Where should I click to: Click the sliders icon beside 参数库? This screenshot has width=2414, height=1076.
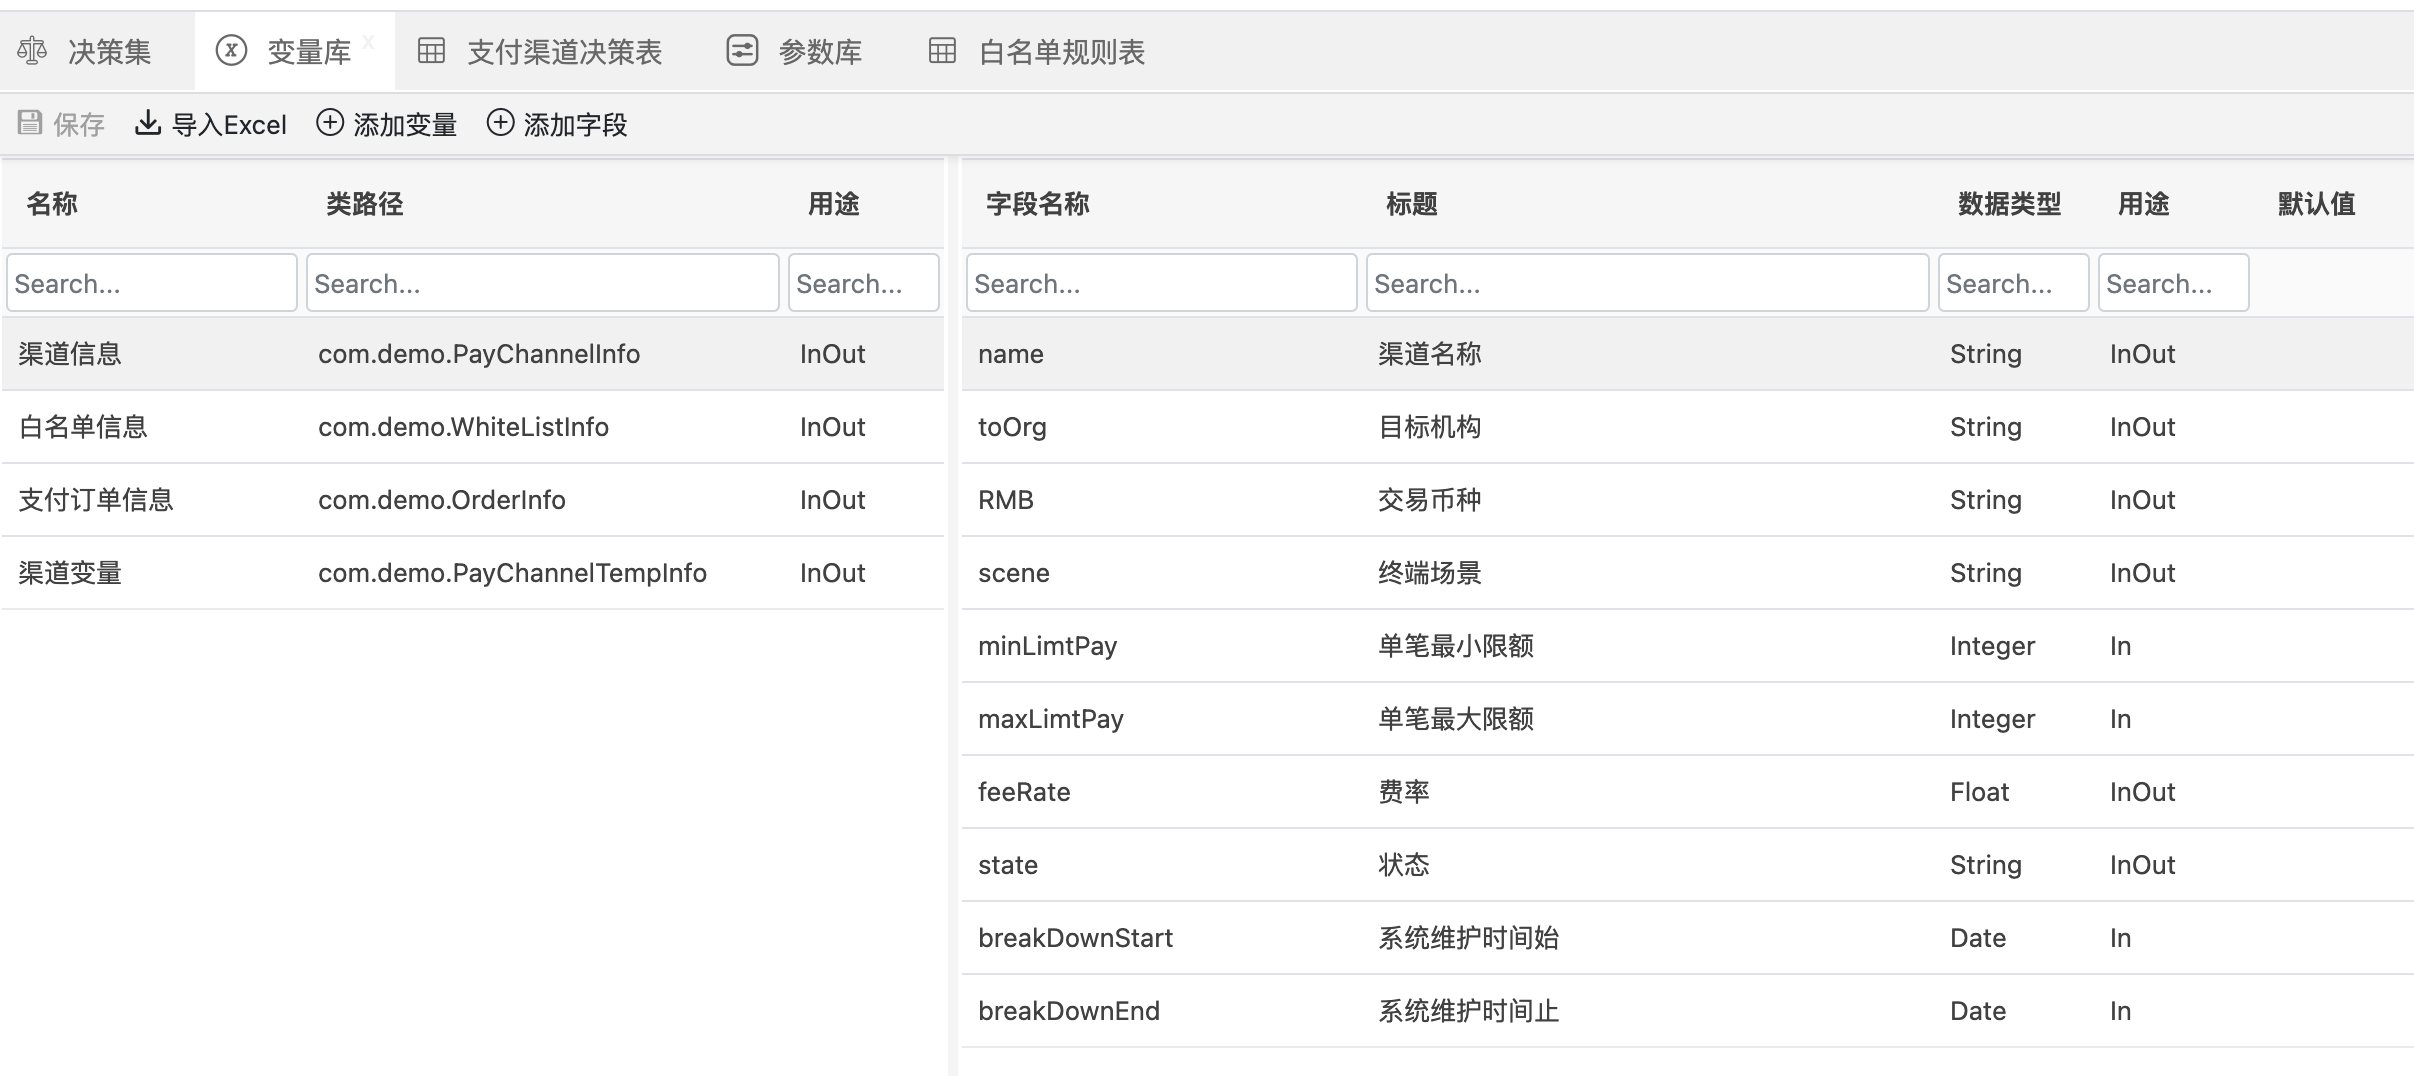tap(742, 51)
